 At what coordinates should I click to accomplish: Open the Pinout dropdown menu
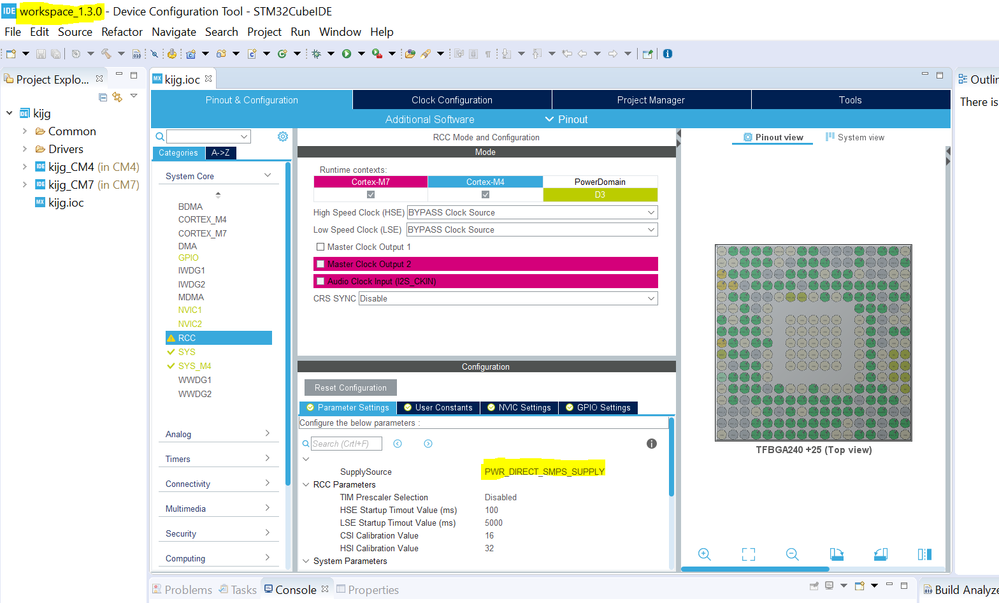(x=566, y=119)
